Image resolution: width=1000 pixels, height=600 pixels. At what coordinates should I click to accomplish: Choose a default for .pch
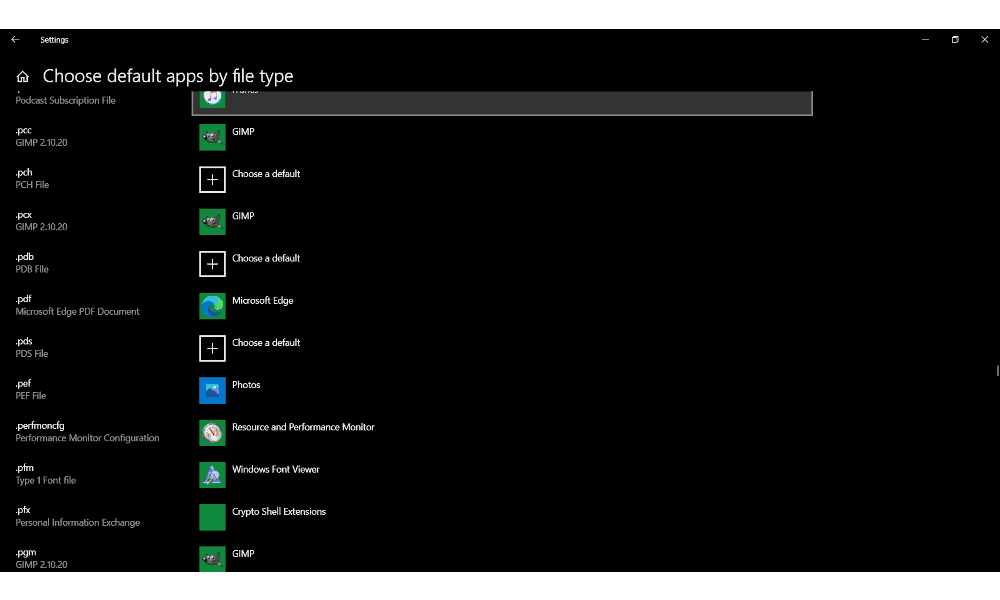[x=266, y=173]
